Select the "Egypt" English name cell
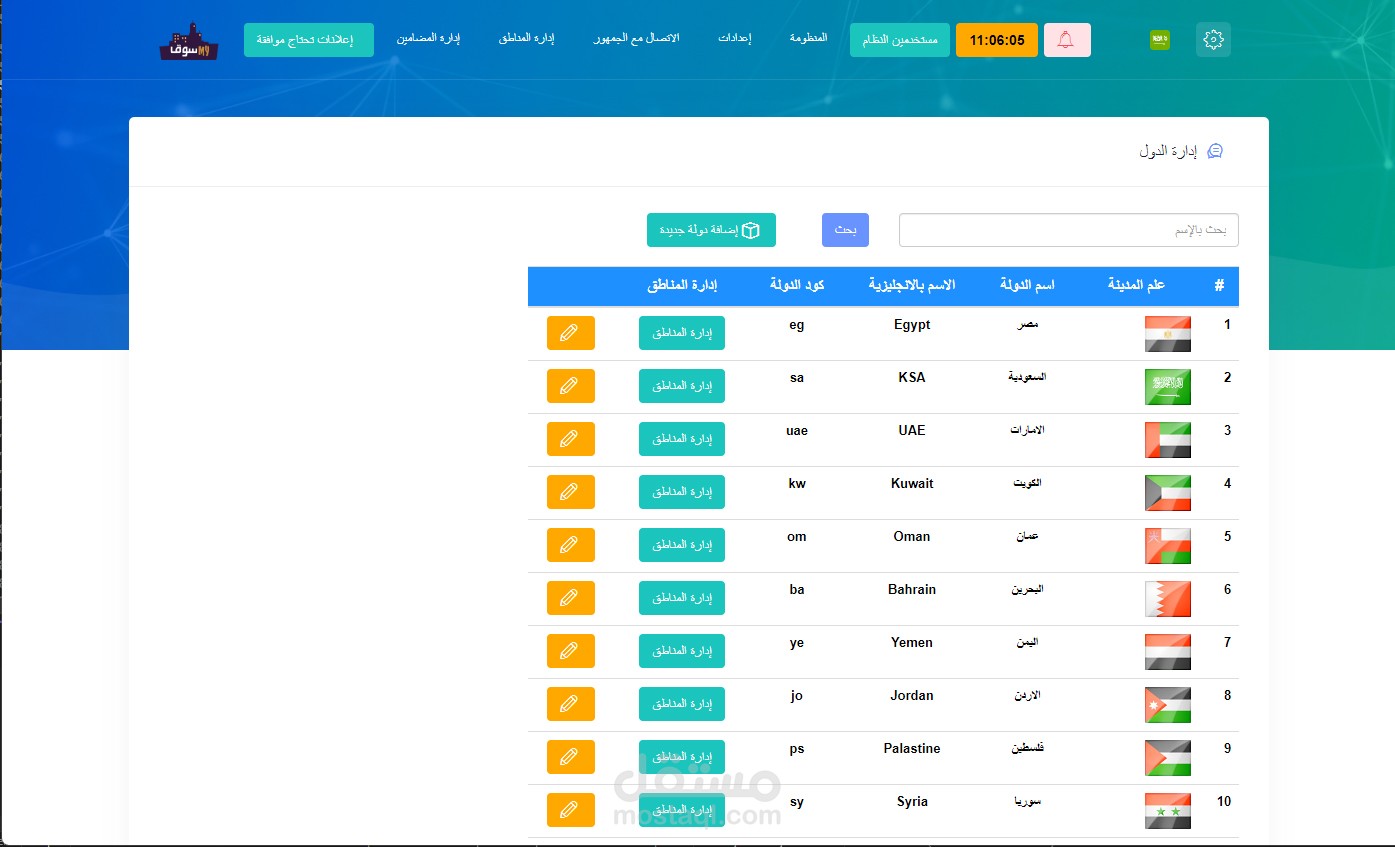 coord(912,325)
